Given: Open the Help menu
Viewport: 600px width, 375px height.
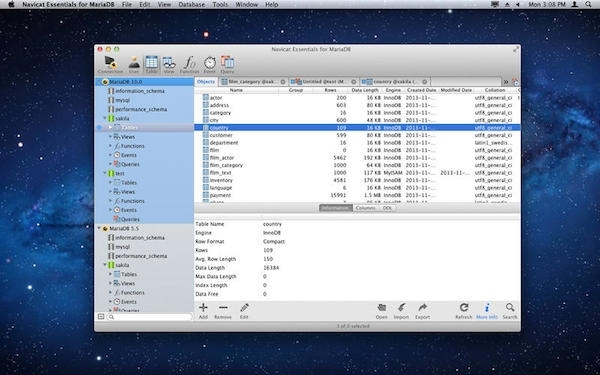Looking at the screenshot, I should (x=272, y=5).
